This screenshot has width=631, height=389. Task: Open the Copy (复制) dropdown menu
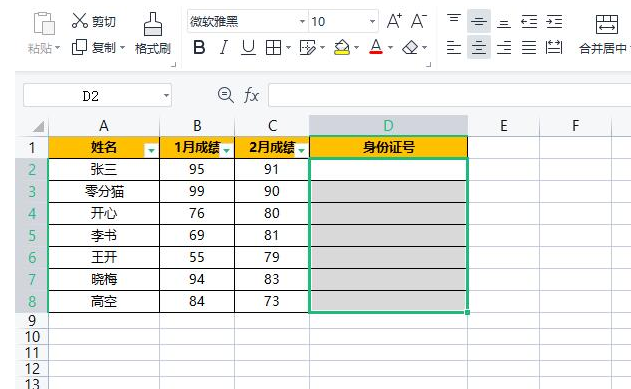point(122,48)
